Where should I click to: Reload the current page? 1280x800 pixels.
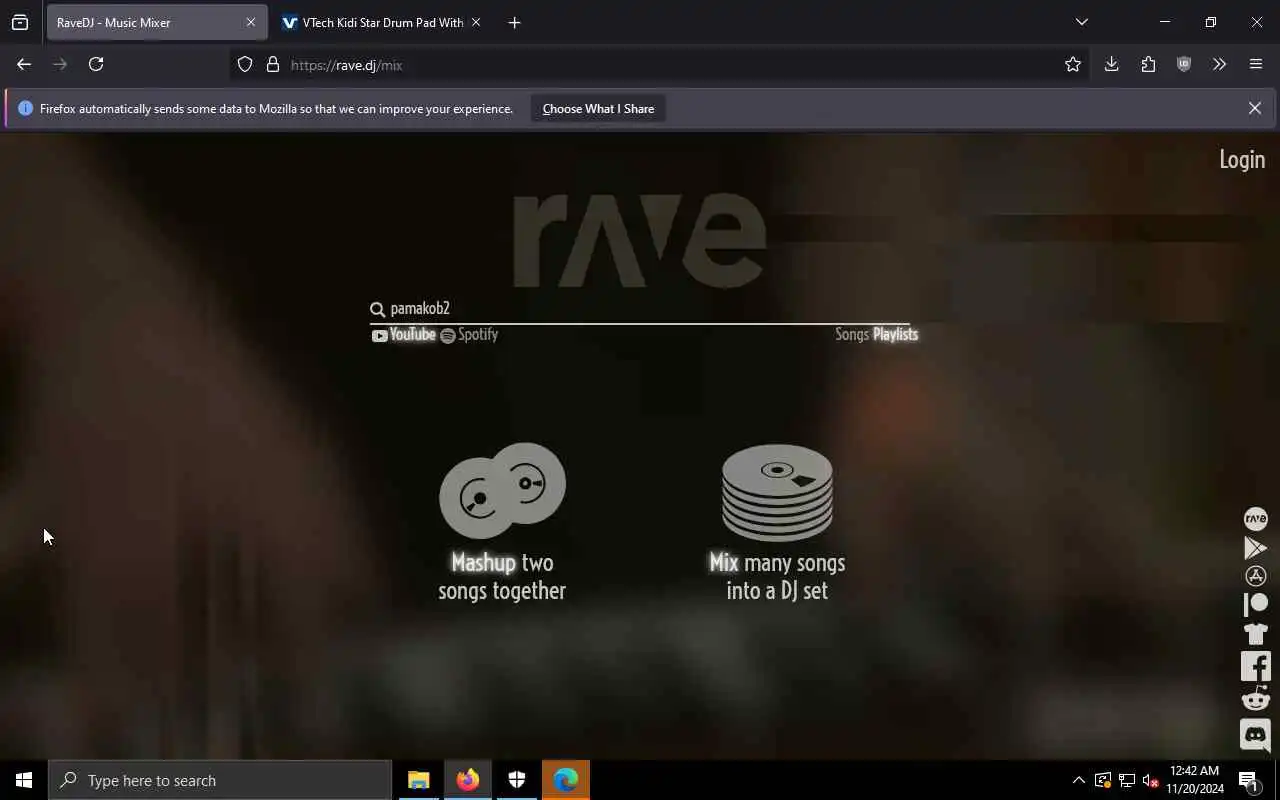click(x=96, y=64)
